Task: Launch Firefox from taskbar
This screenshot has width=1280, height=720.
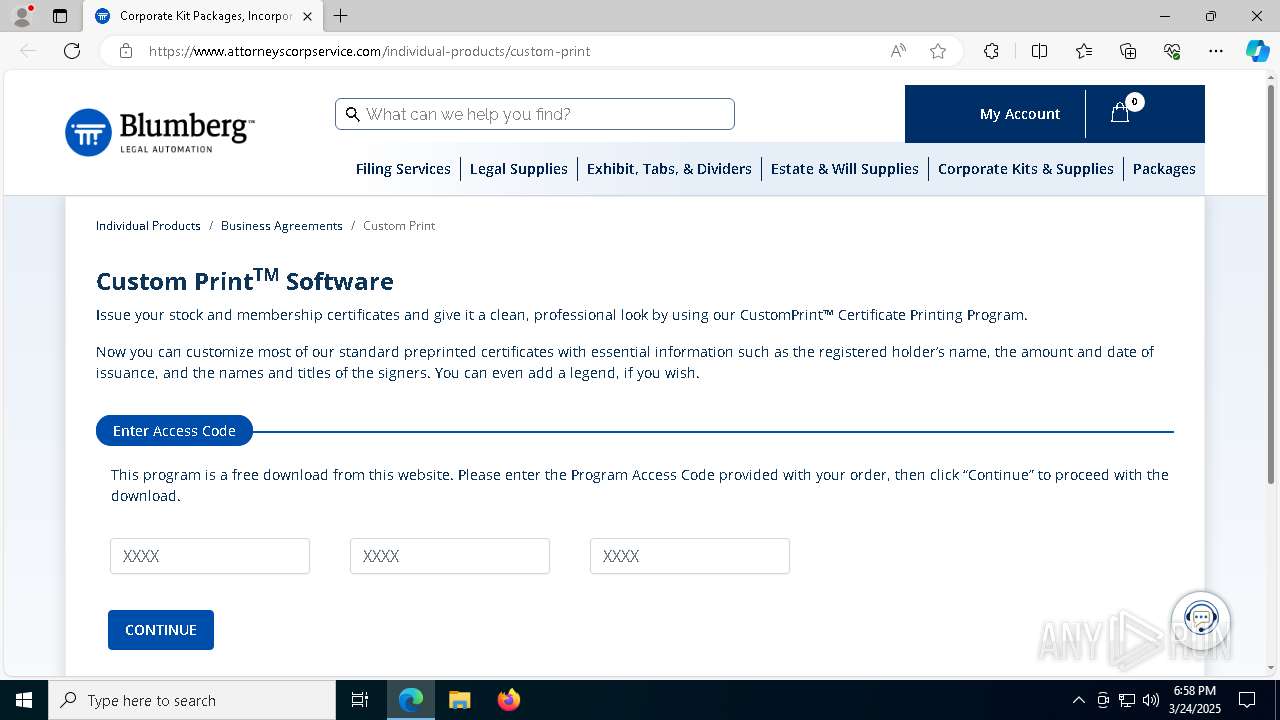Action: tap(508, 700)
